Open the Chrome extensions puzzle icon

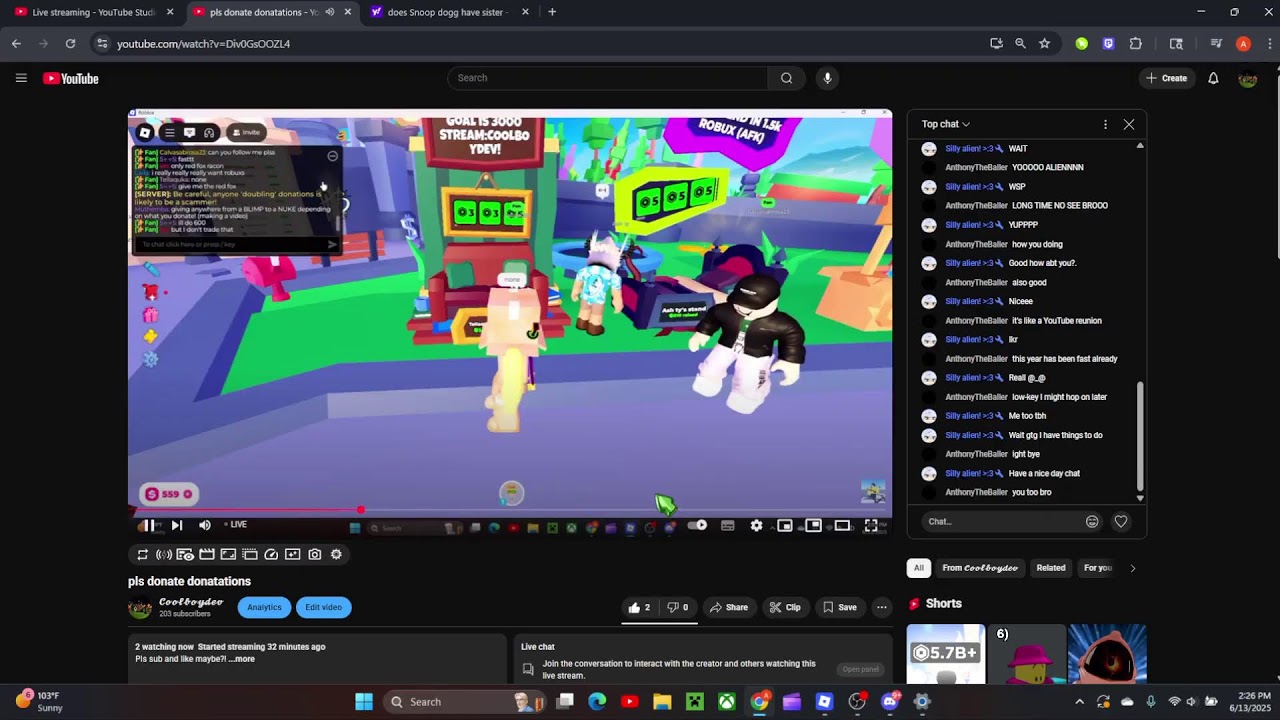[x=1136, y=44]
